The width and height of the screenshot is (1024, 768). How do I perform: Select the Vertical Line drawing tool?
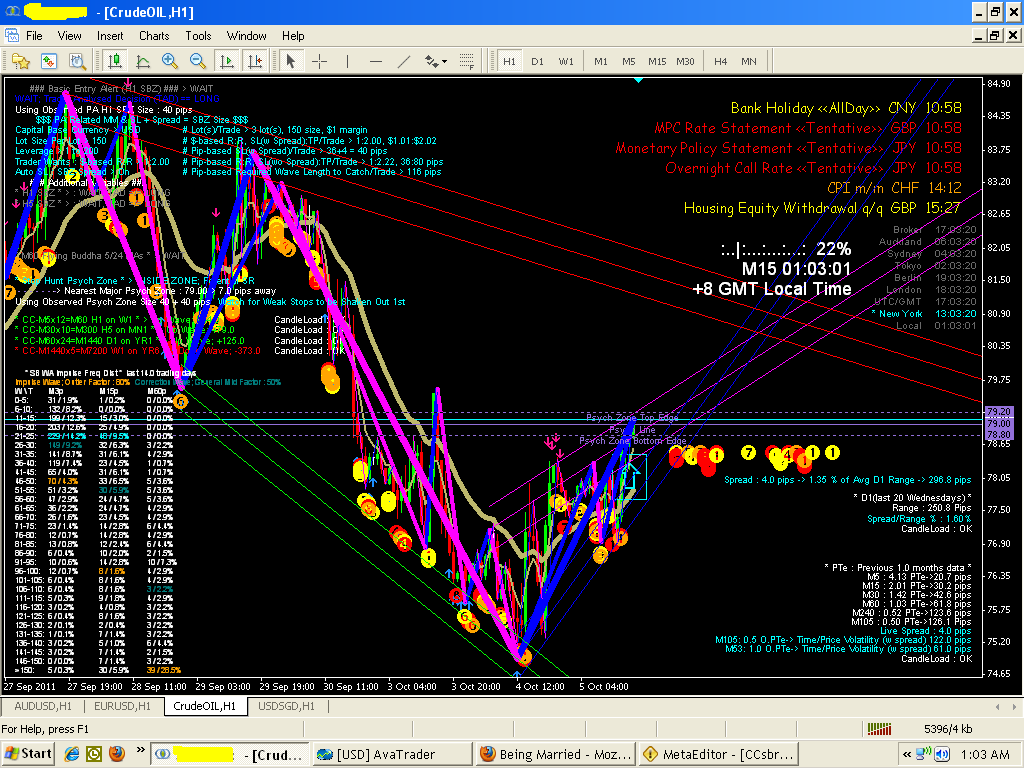tap(347, 61)
